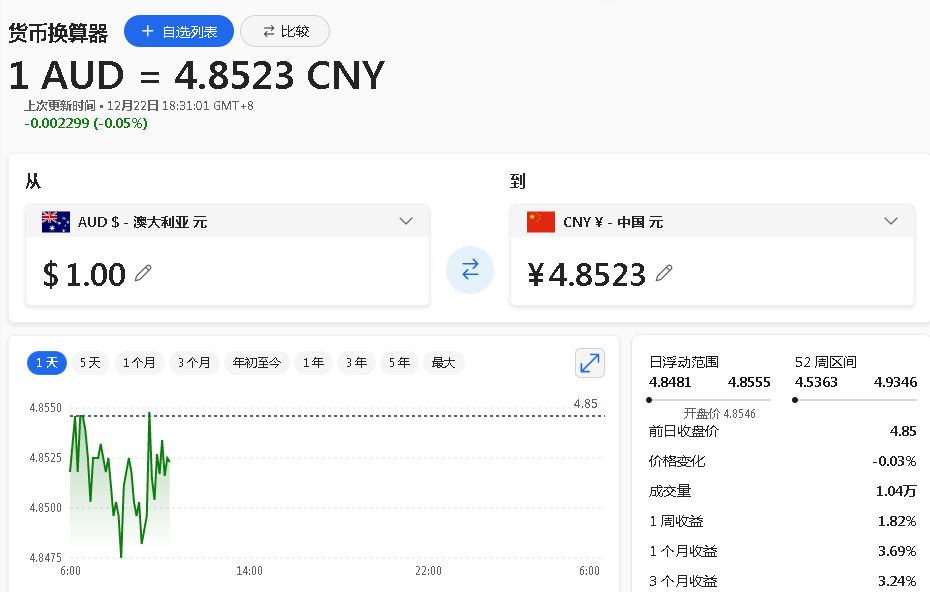Open the CNY target currency dropdown

[890, 221]
